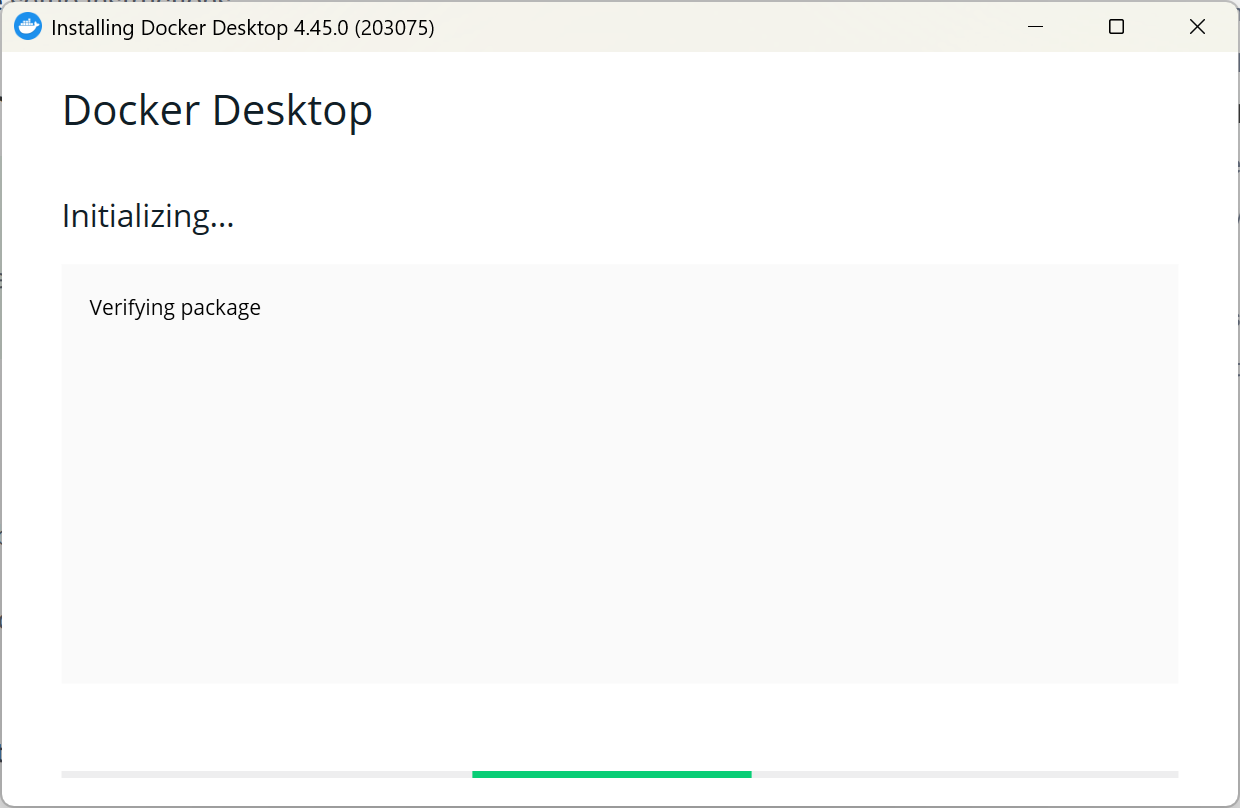This screenshot has height=808, width=1240.
Task: Close the Docker Desktop installer
Action: pos(1197,27)
